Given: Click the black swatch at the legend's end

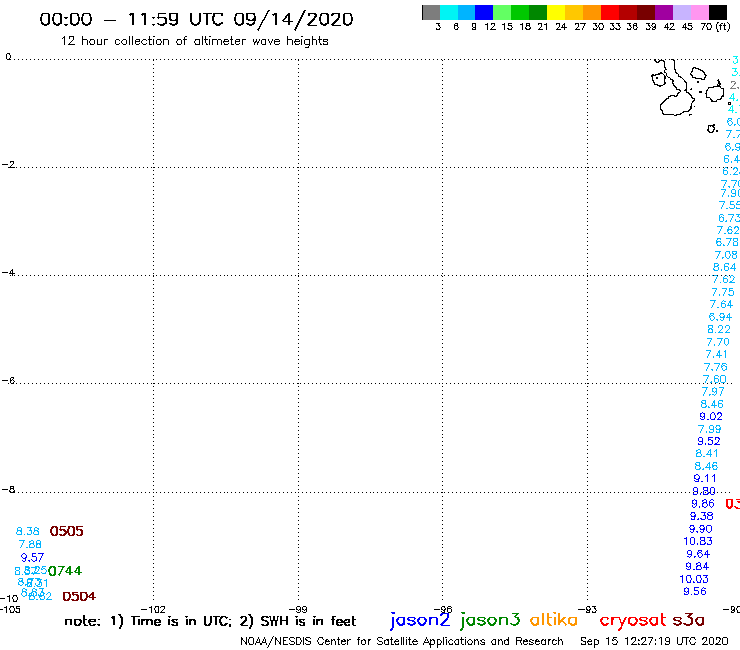Looking at the screenshot, I should tap(718, 12).
